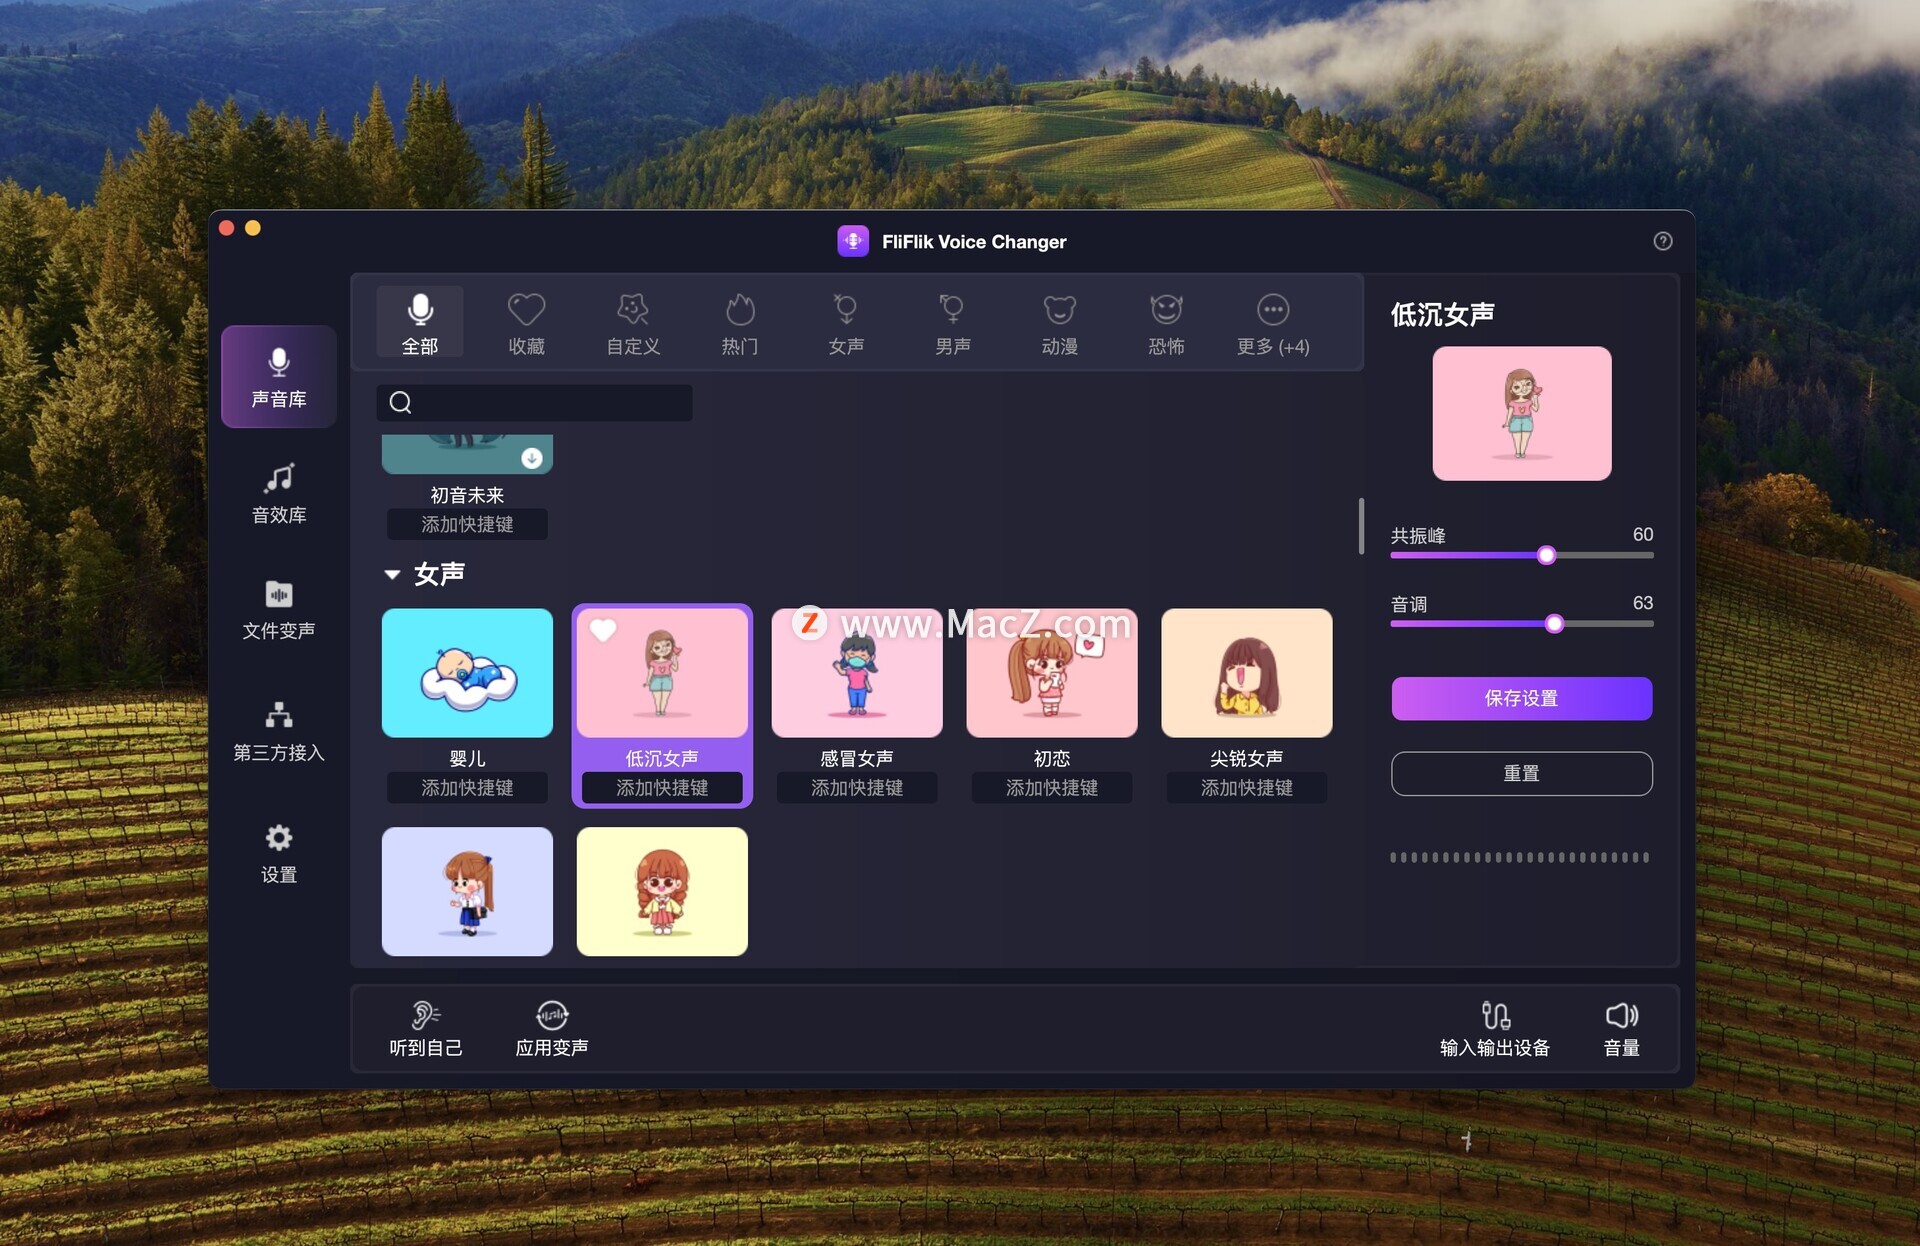Screen dimensions: 1920x1246
Task: Click the 低沉女声 preview image in right panel
Action: coord(1522,413)
